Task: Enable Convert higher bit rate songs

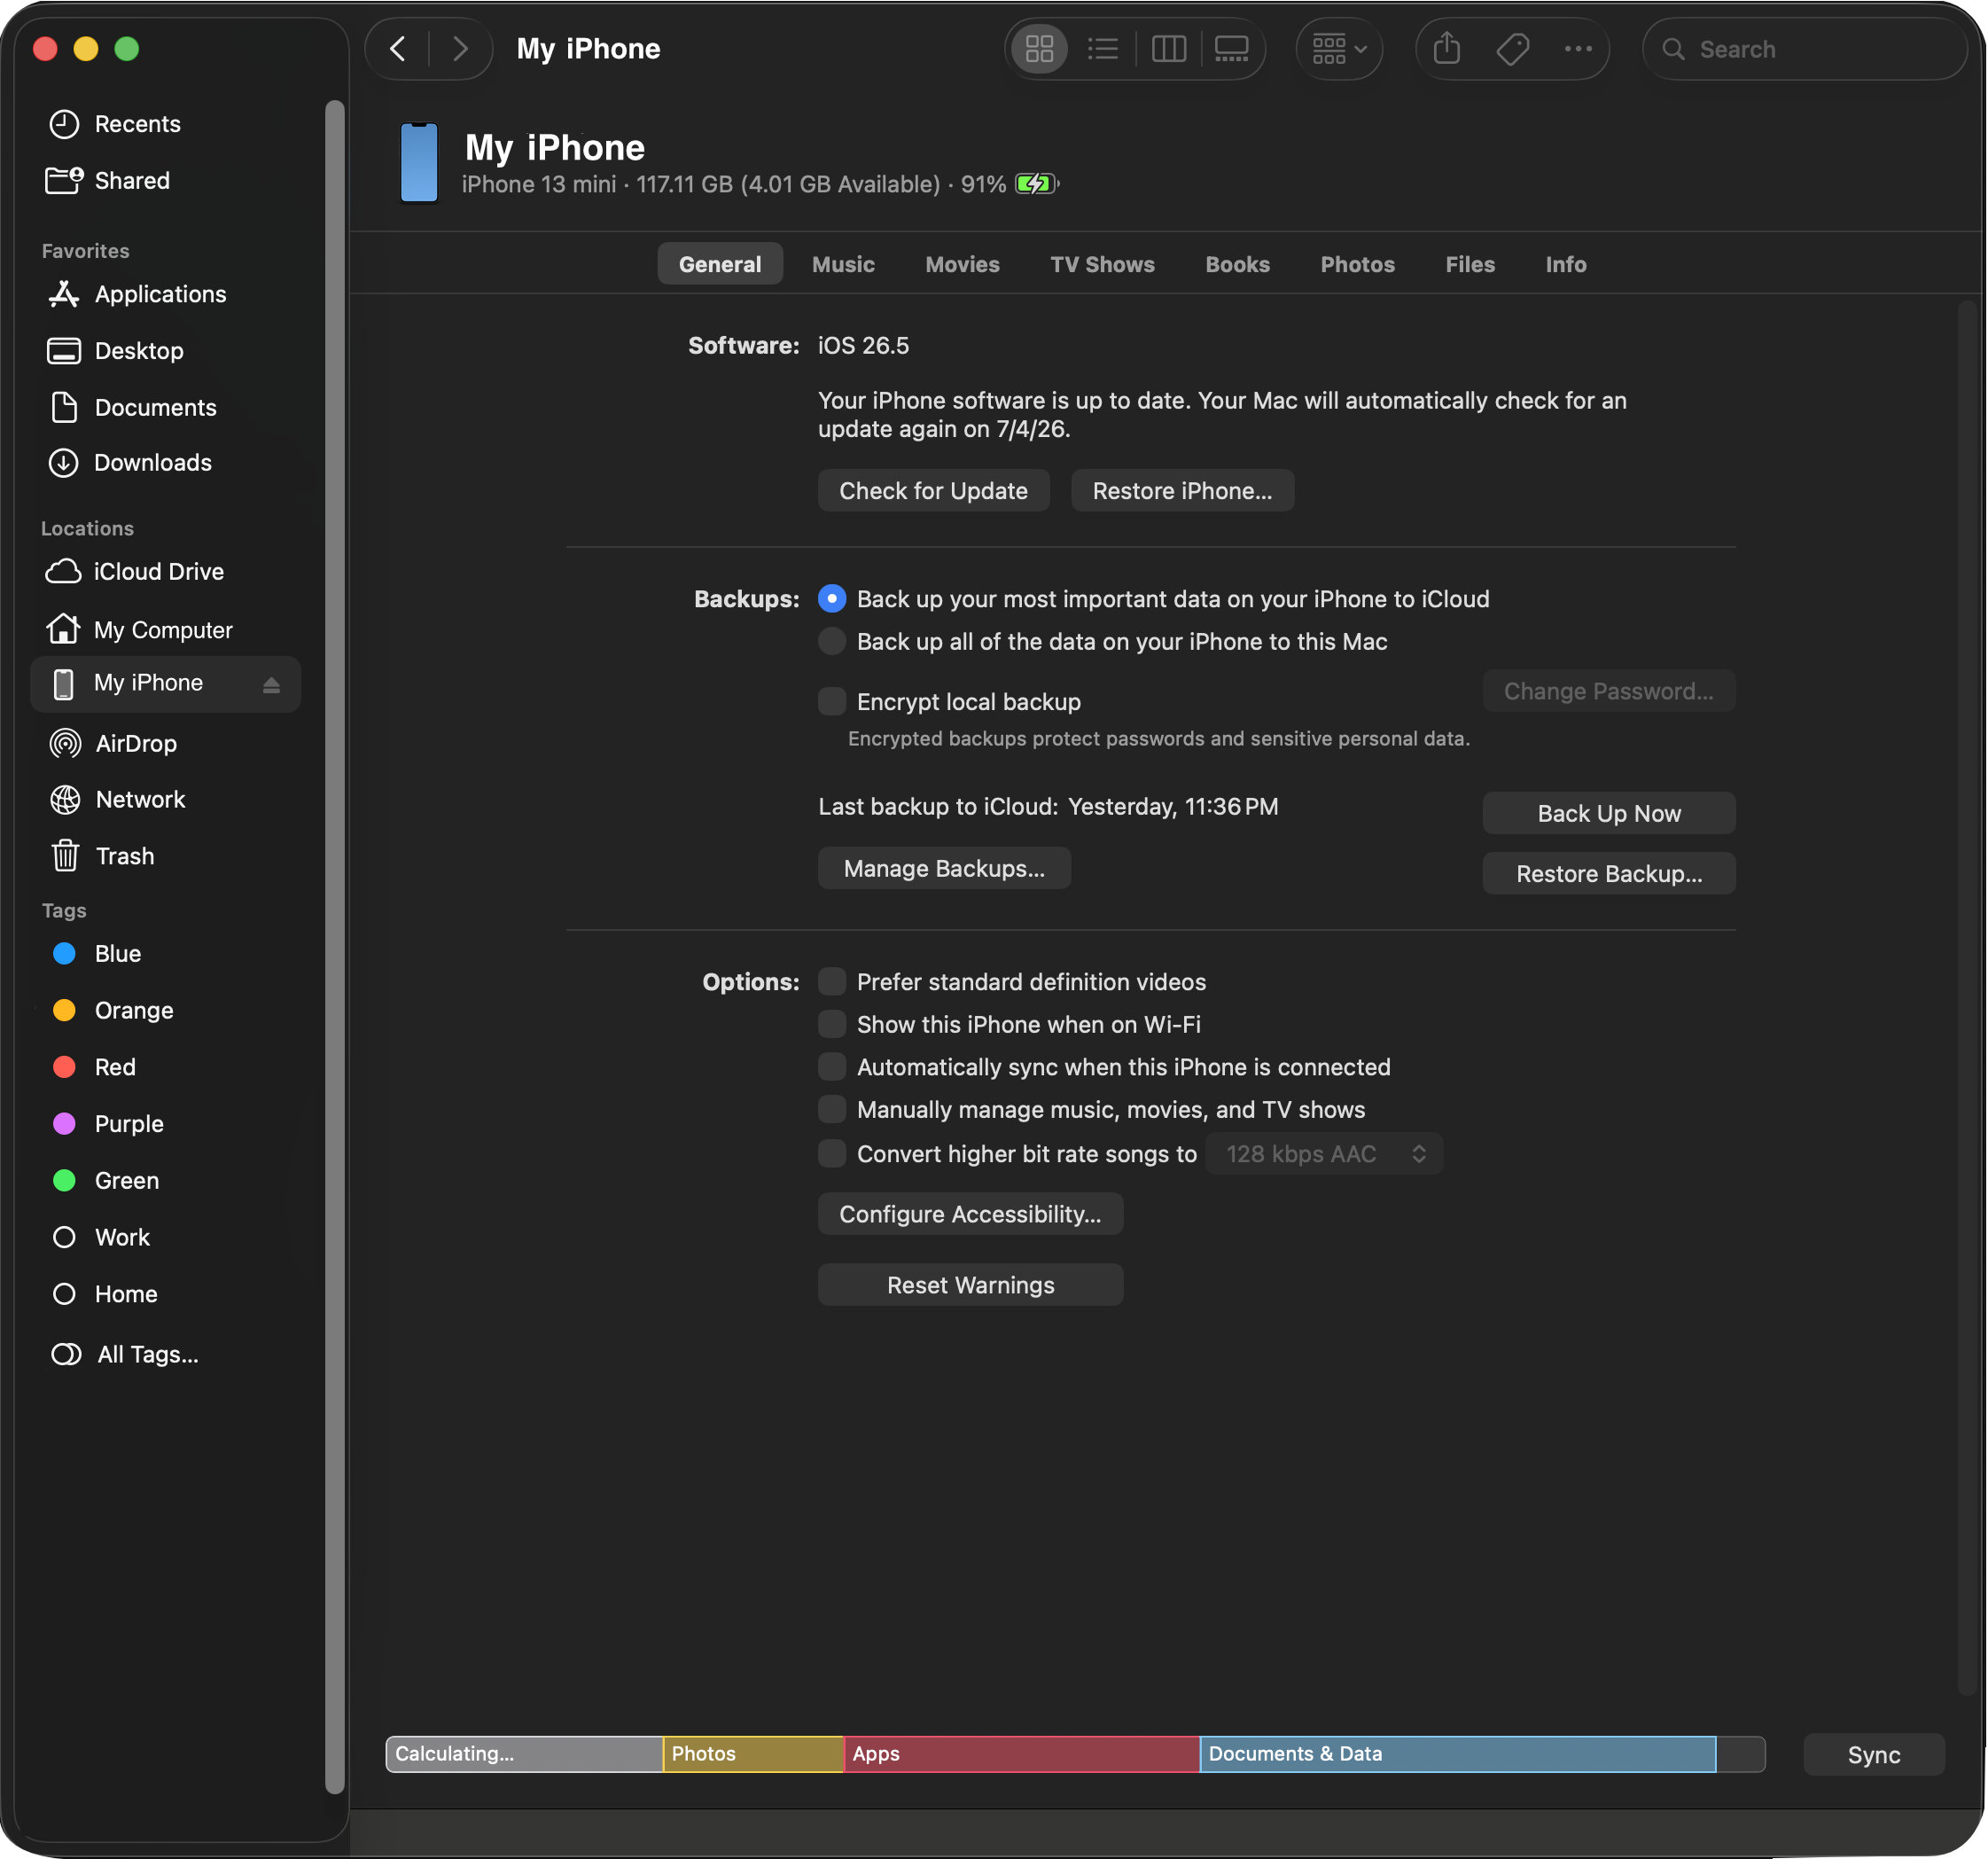Action: pyautogui.click(x=832, y=1154)
